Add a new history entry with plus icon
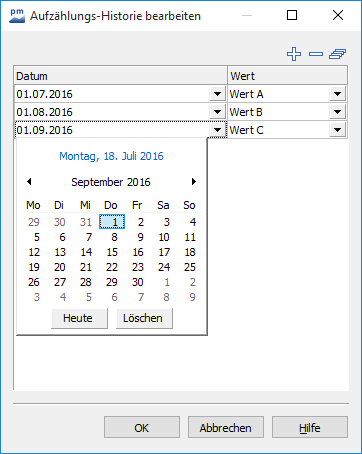Screen dimensions: 362x454 point(294,54)
